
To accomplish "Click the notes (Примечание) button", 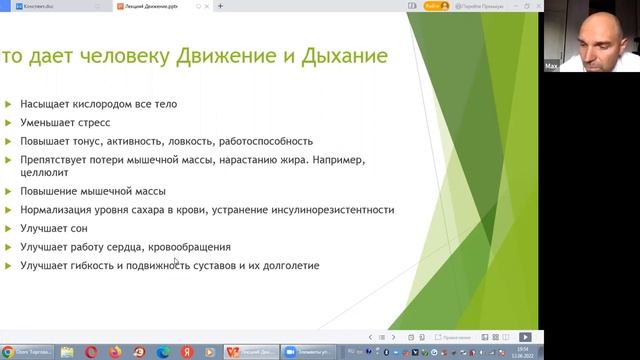I will [x=452, y=338].
